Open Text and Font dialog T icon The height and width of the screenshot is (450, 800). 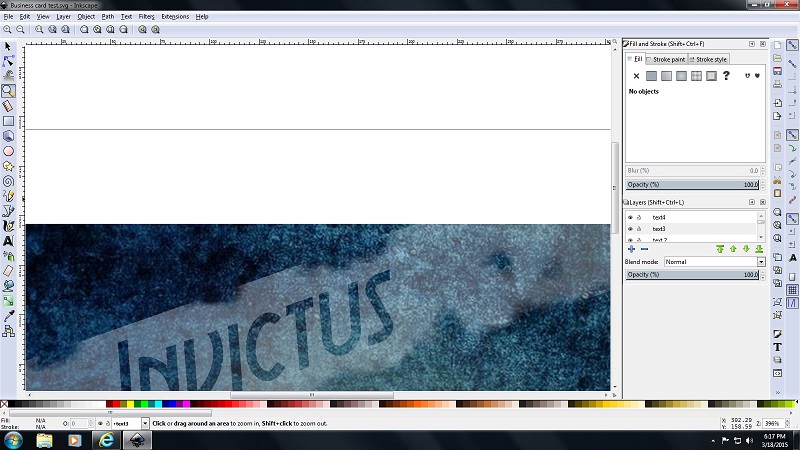click(x=777, y=347)
